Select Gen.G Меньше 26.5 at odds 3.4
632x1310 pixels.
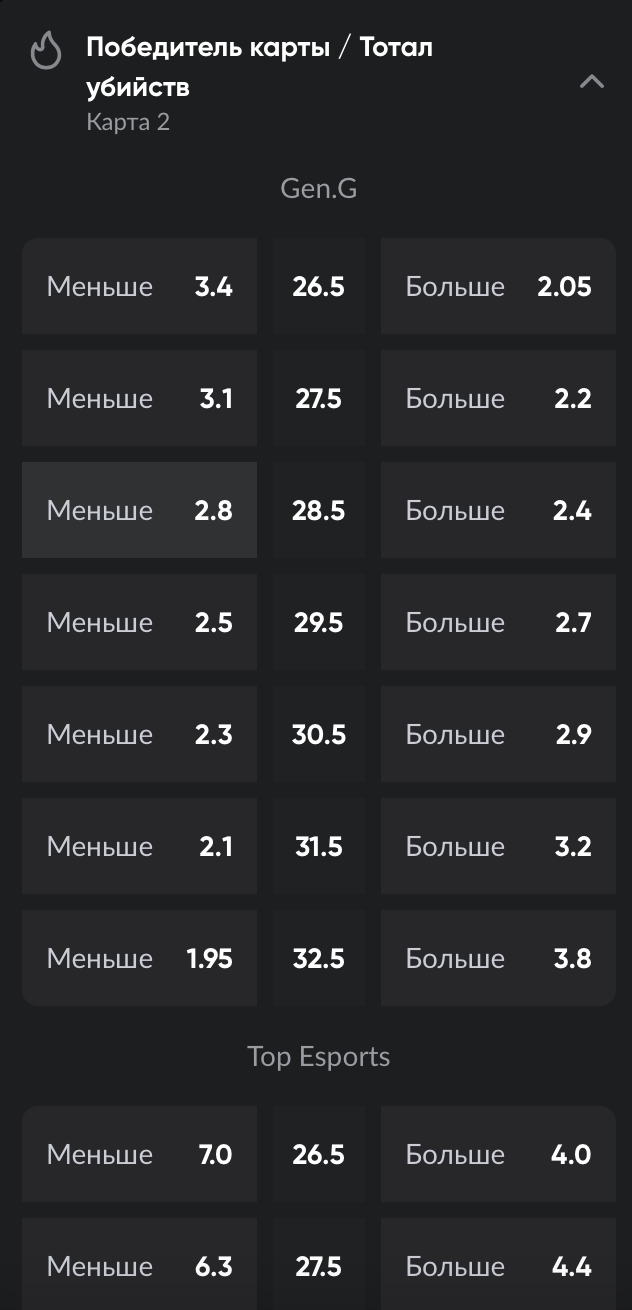pos(139,286)
